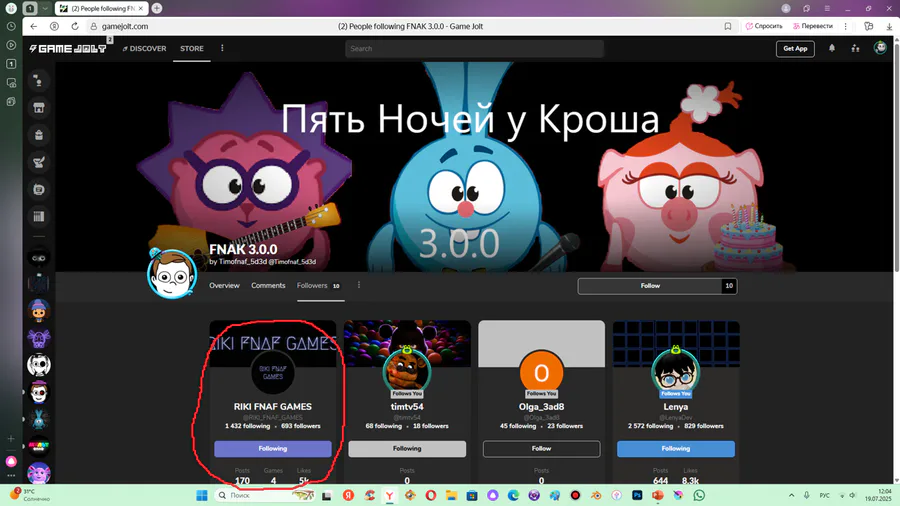The height and width of the screenshot is (506, 900).
Task: Open Opera browser from the taskbar
Action: click(x=430, y=495)
